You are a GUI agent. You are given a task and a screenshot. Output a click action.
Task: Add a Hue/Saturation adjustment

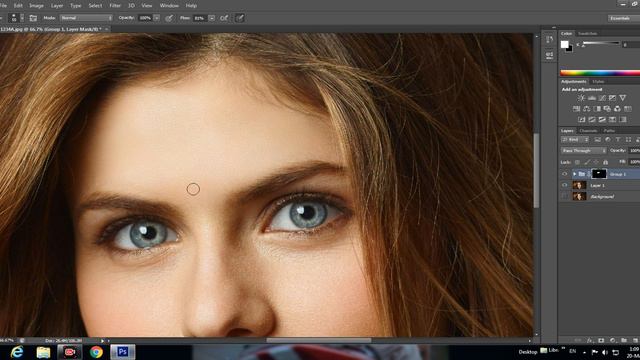576,109
